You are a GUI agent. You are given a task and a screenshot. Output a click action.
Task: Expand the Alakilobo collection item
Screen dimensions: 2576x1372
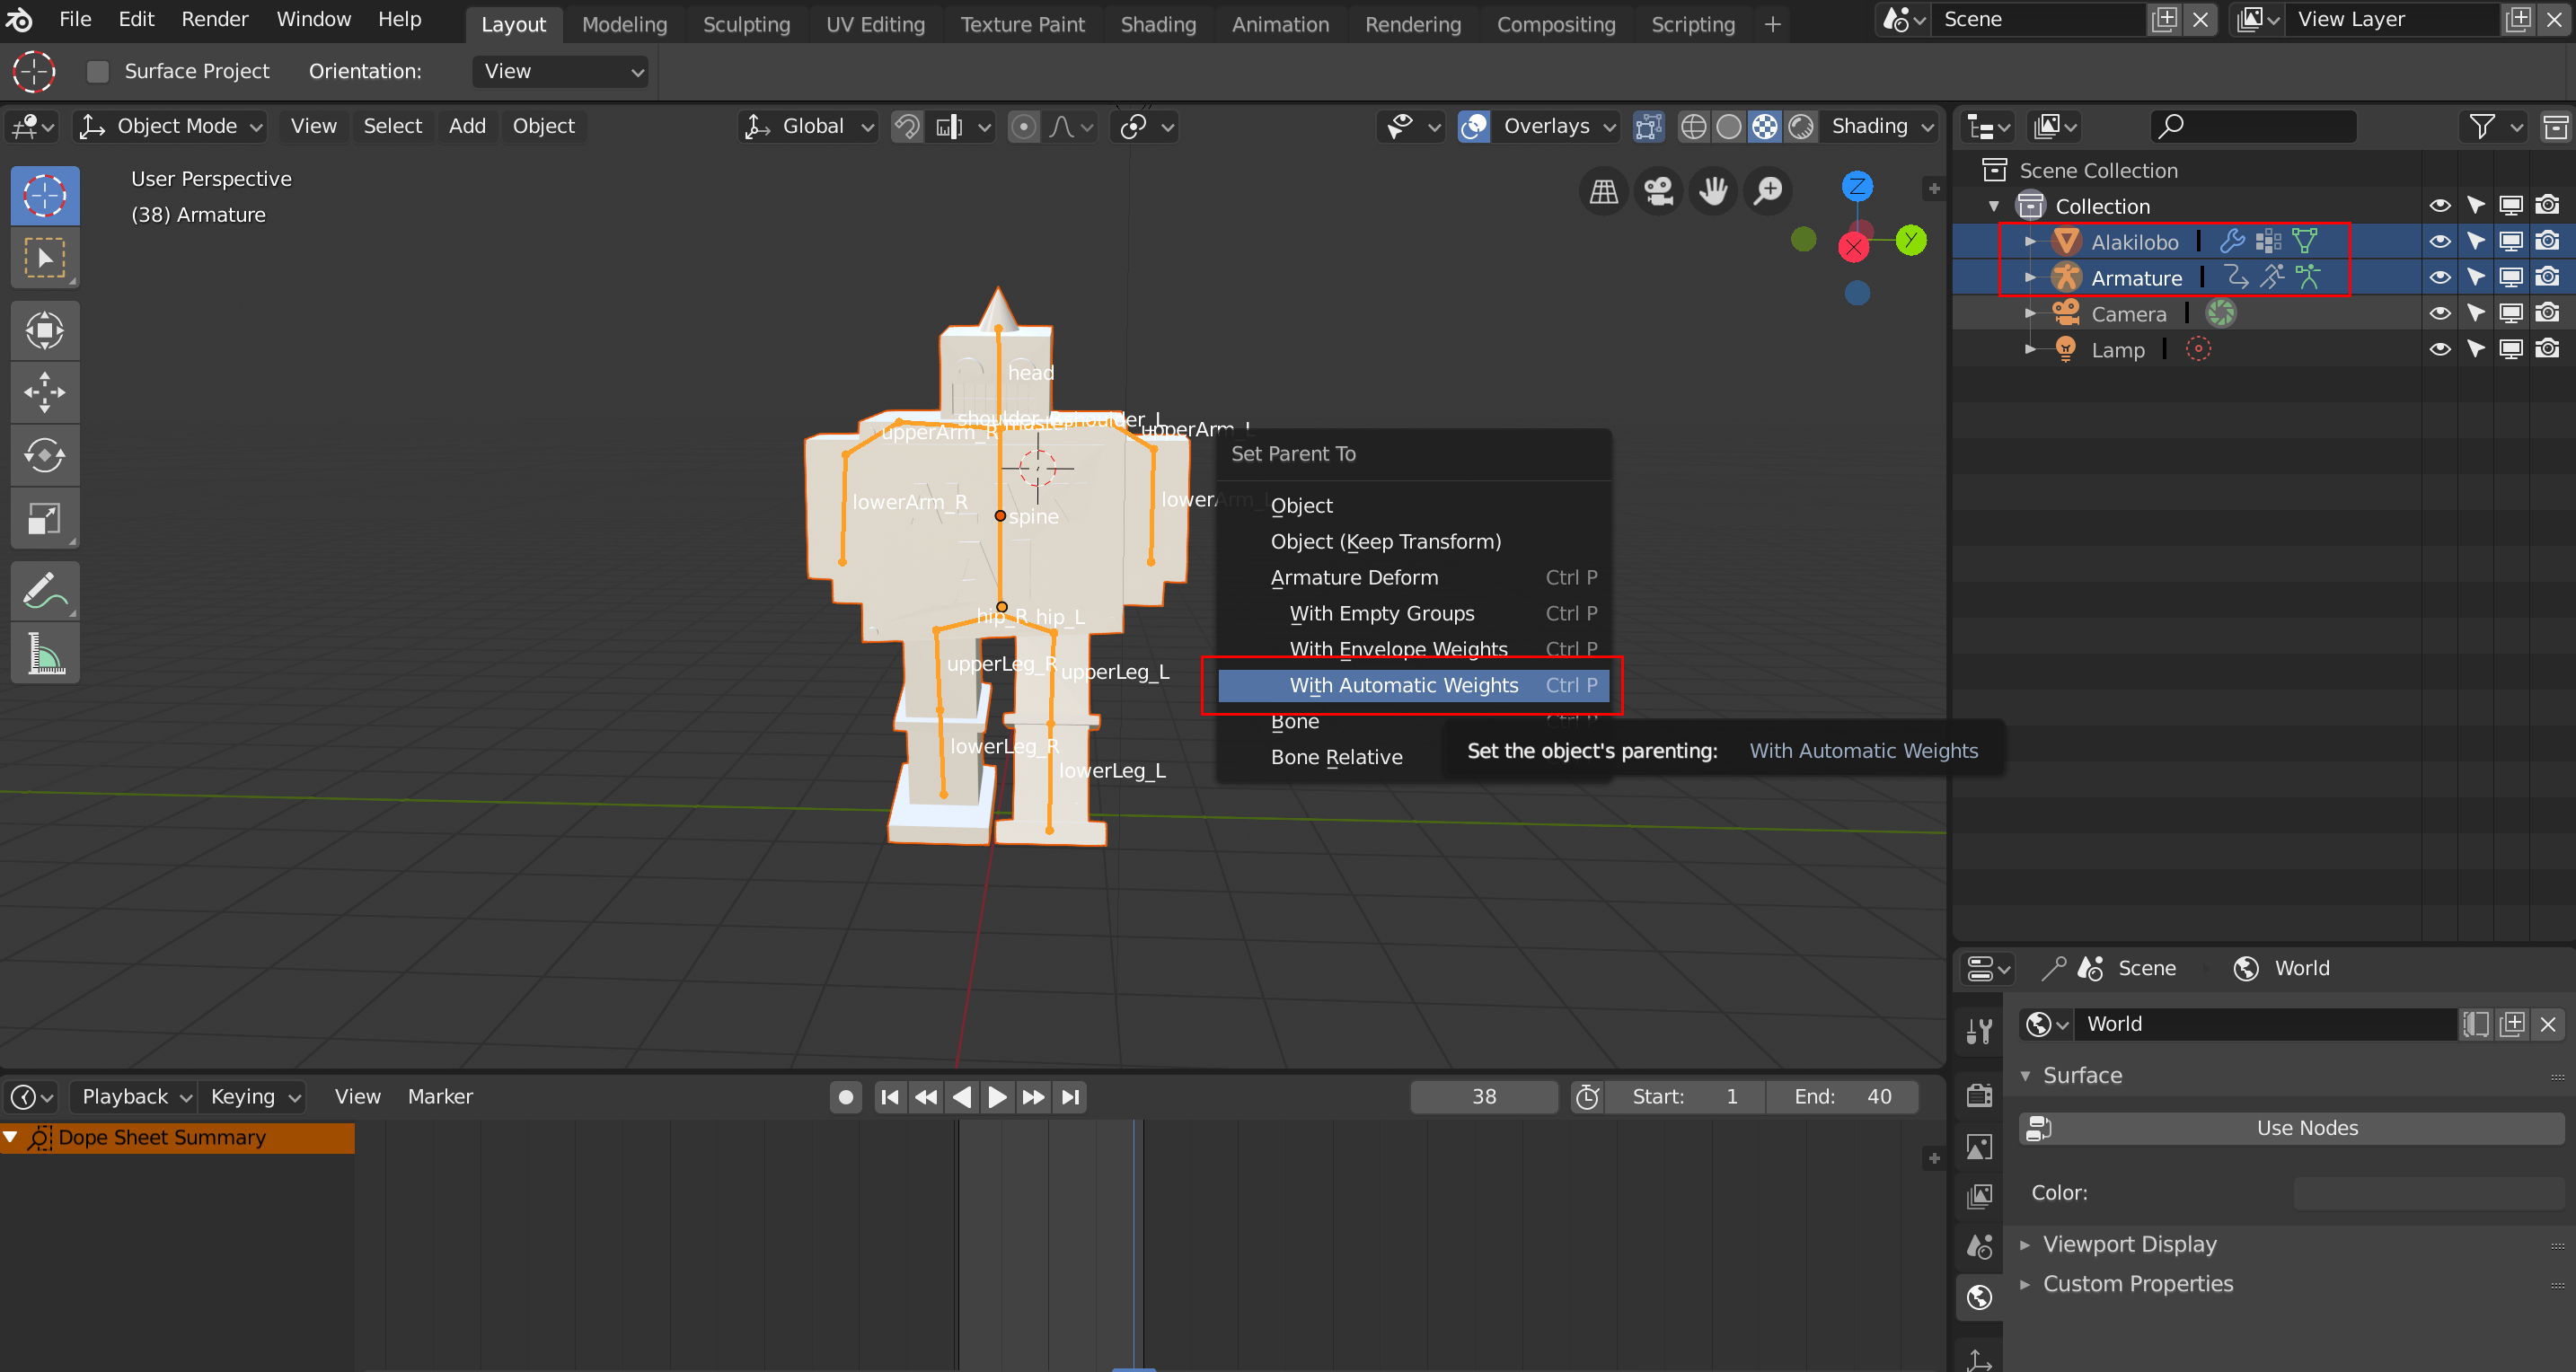coord(2027,240)
